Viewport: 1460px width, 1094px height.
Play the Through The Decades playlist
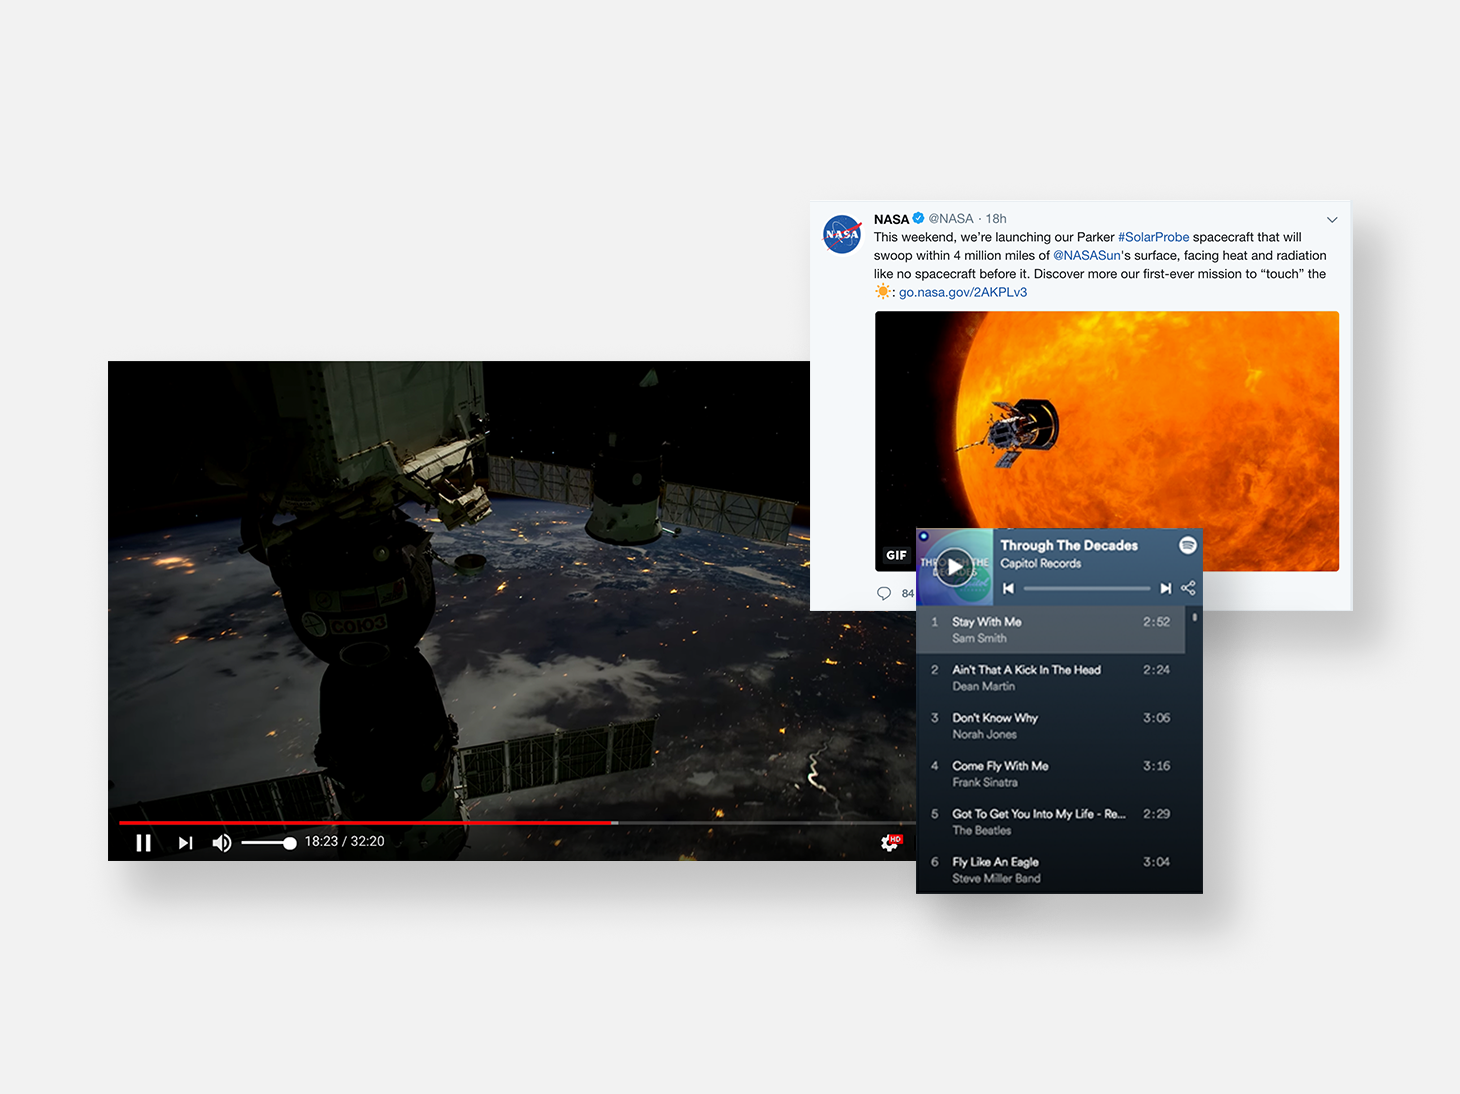[955, 567]
